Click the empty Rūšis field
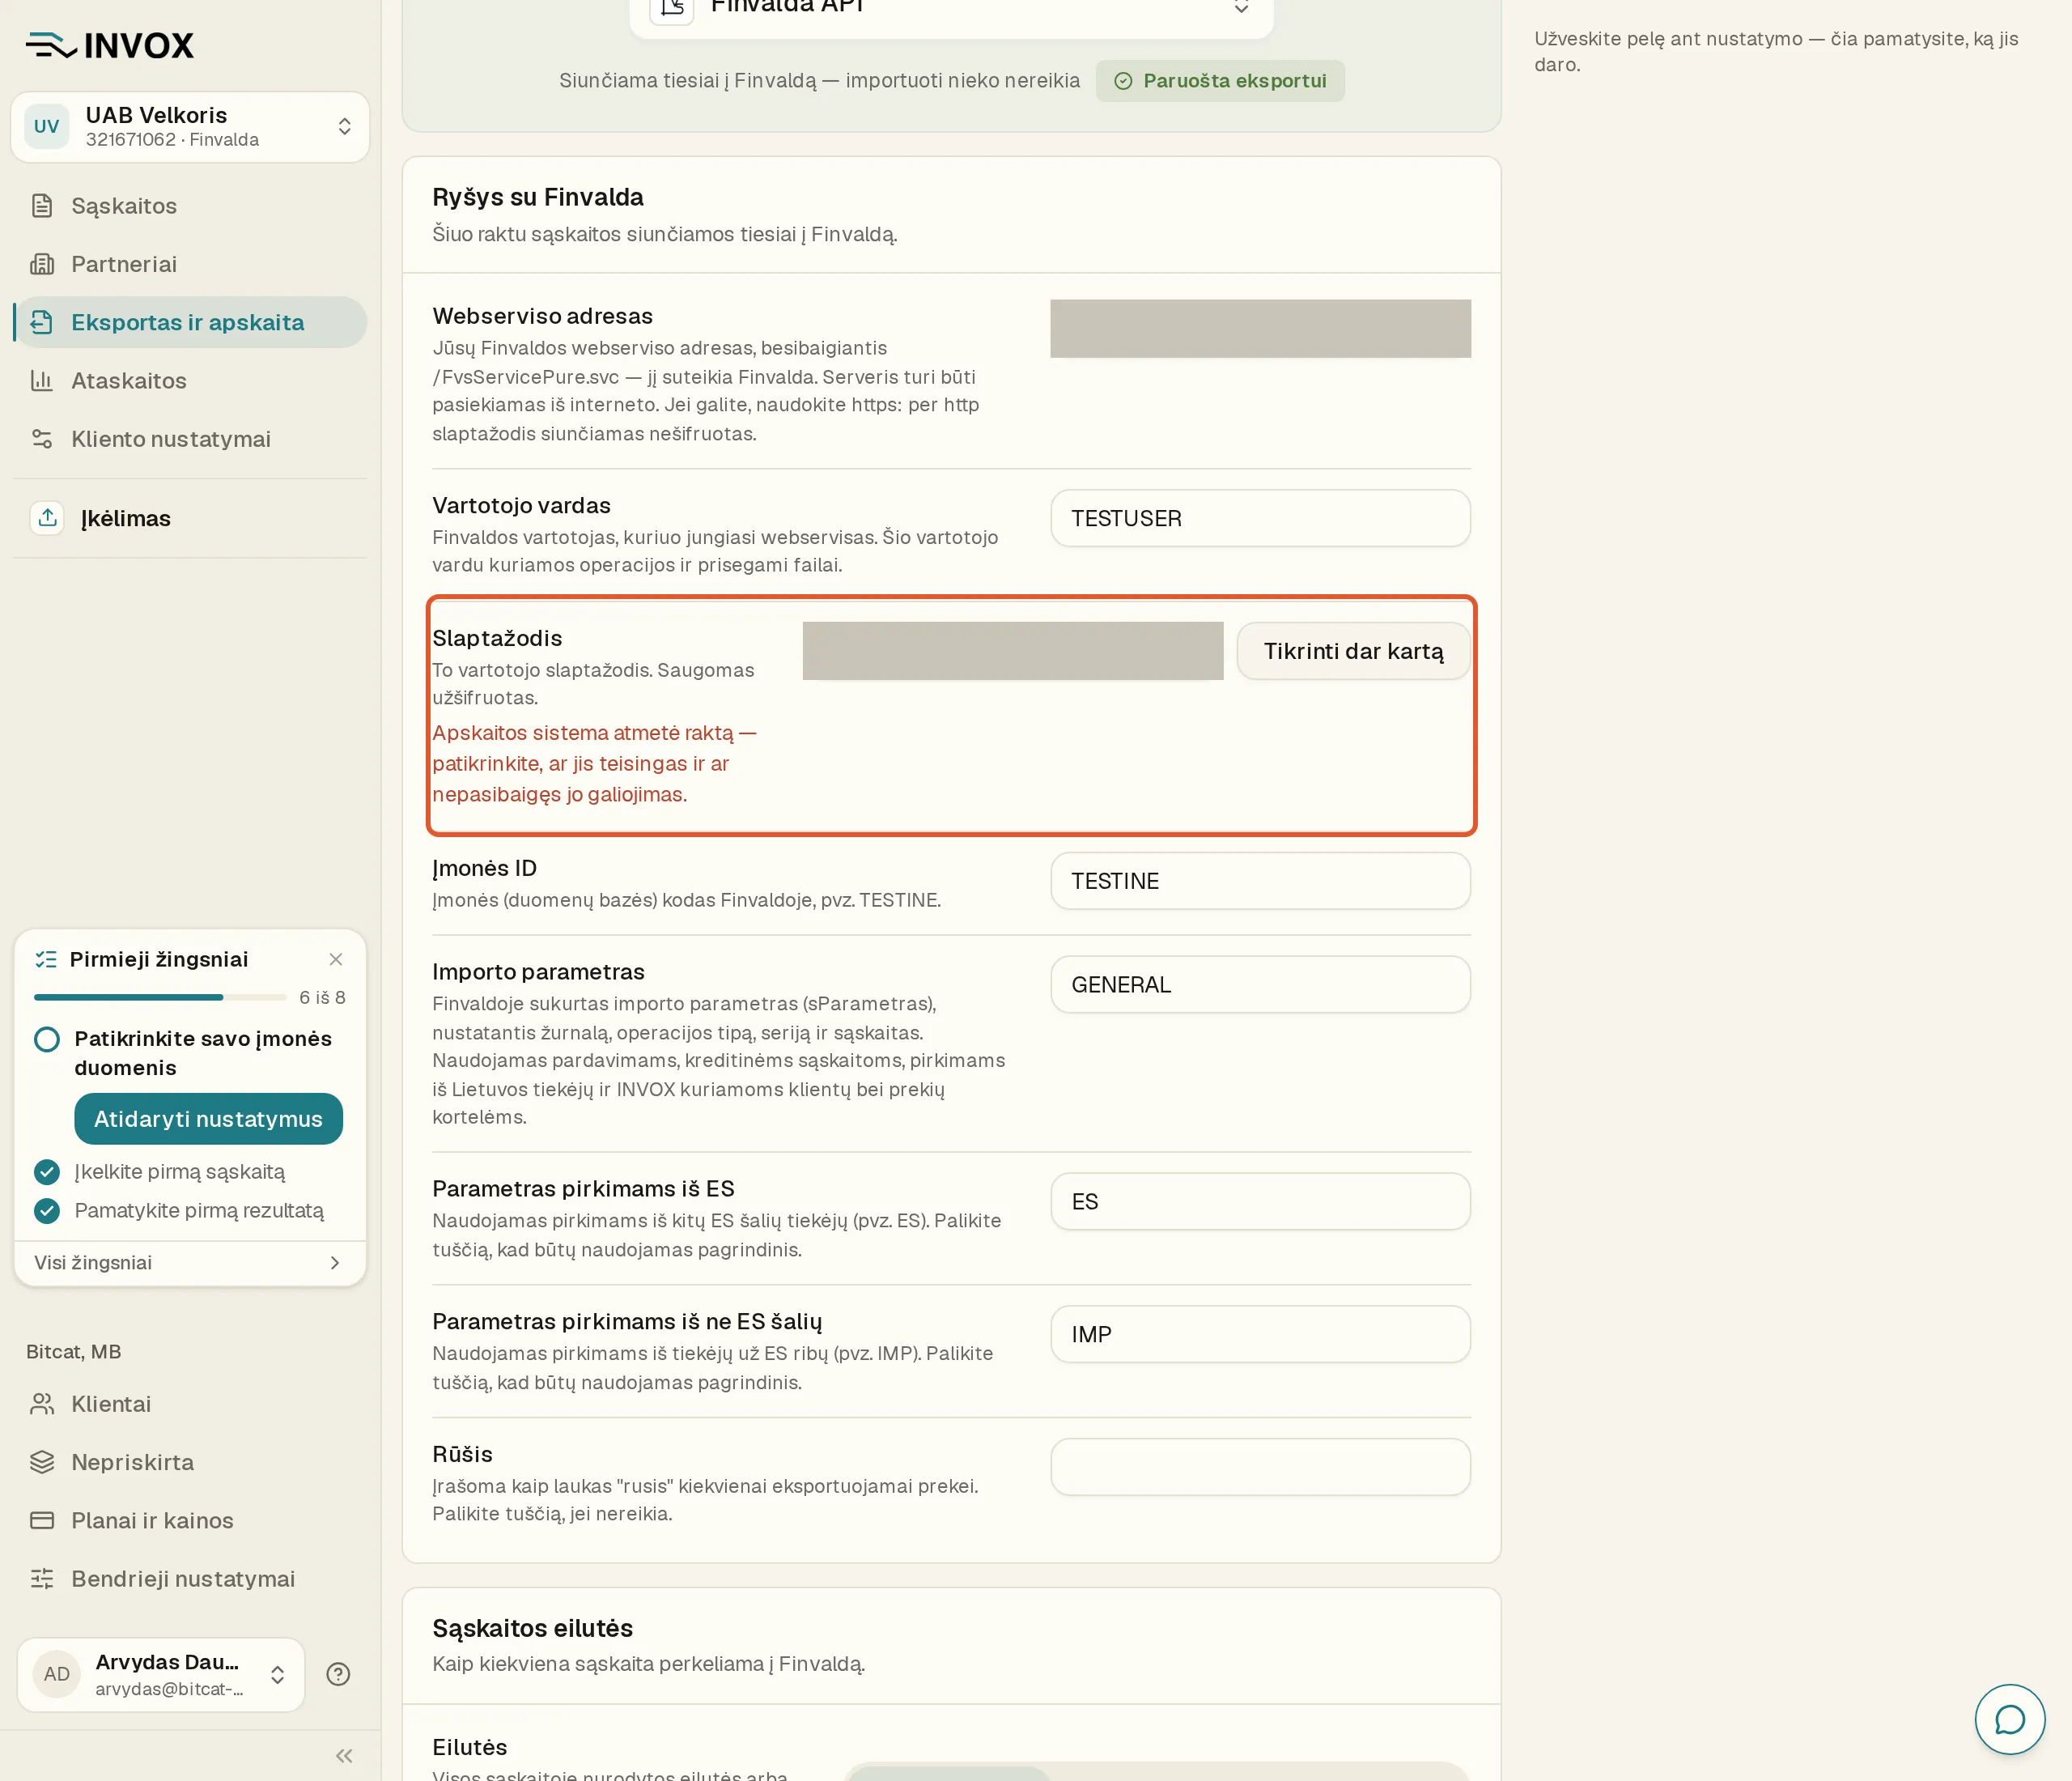This screenshot has width=2072, height=1781. pos(1260,1467)
